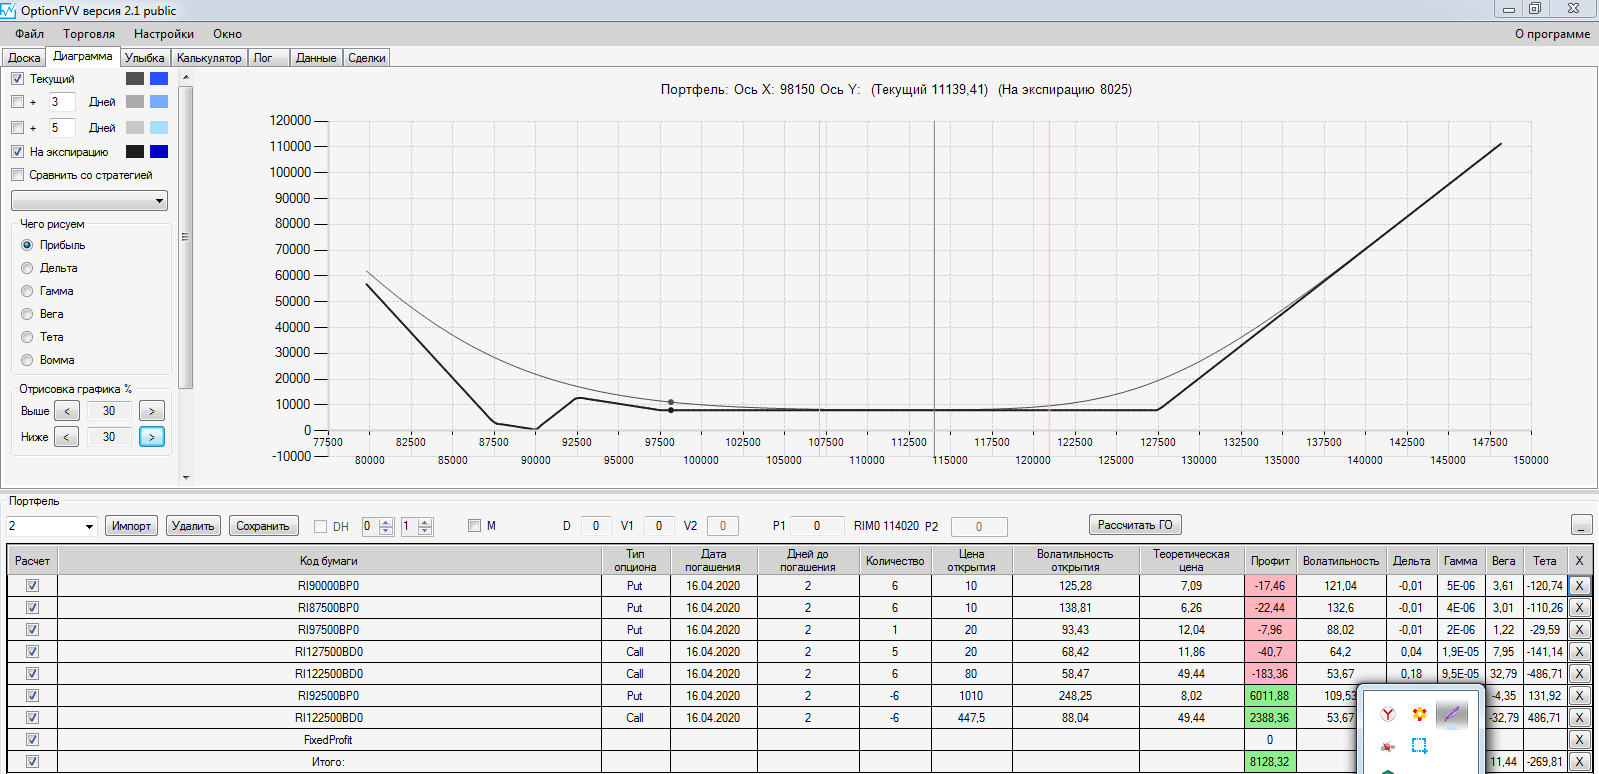Switch to the Доска tab
Viewport: 1599px width, 774px height.
pyautogui.click(x=24, y=58)
